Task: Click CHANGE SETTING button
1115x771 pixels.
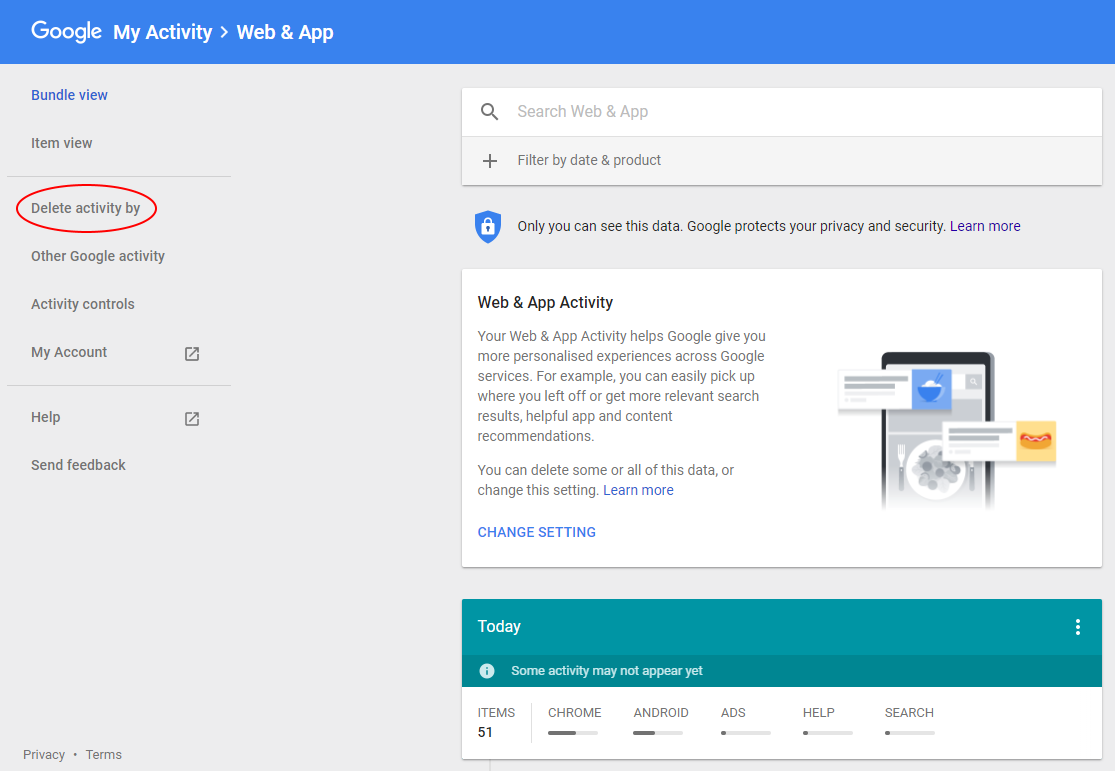Action: [x=536, y=532]
